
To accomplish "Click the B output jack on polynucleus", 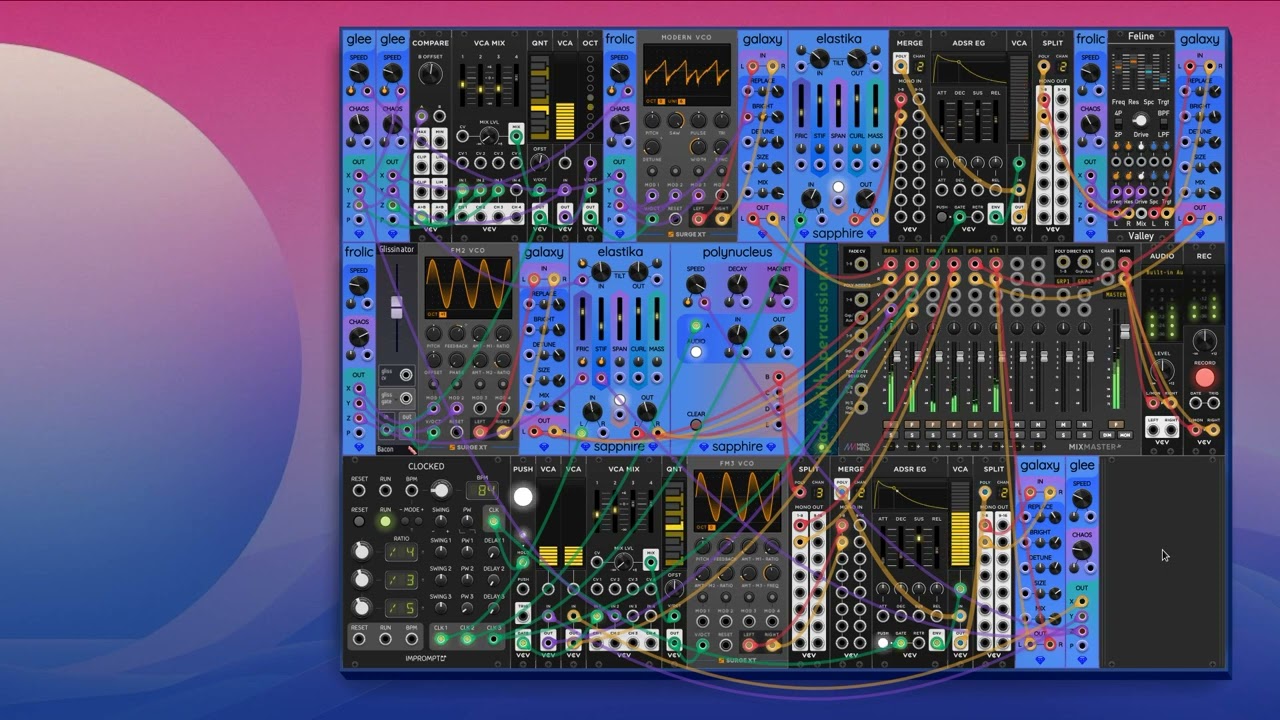I will coord(777,377).
